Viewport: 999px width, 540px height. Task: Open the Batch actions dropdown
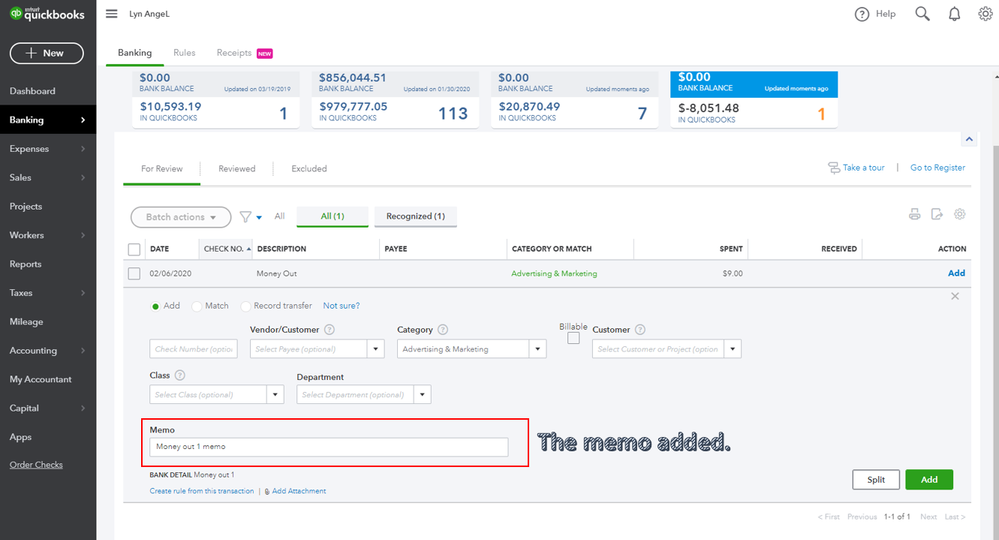point(181,217)
